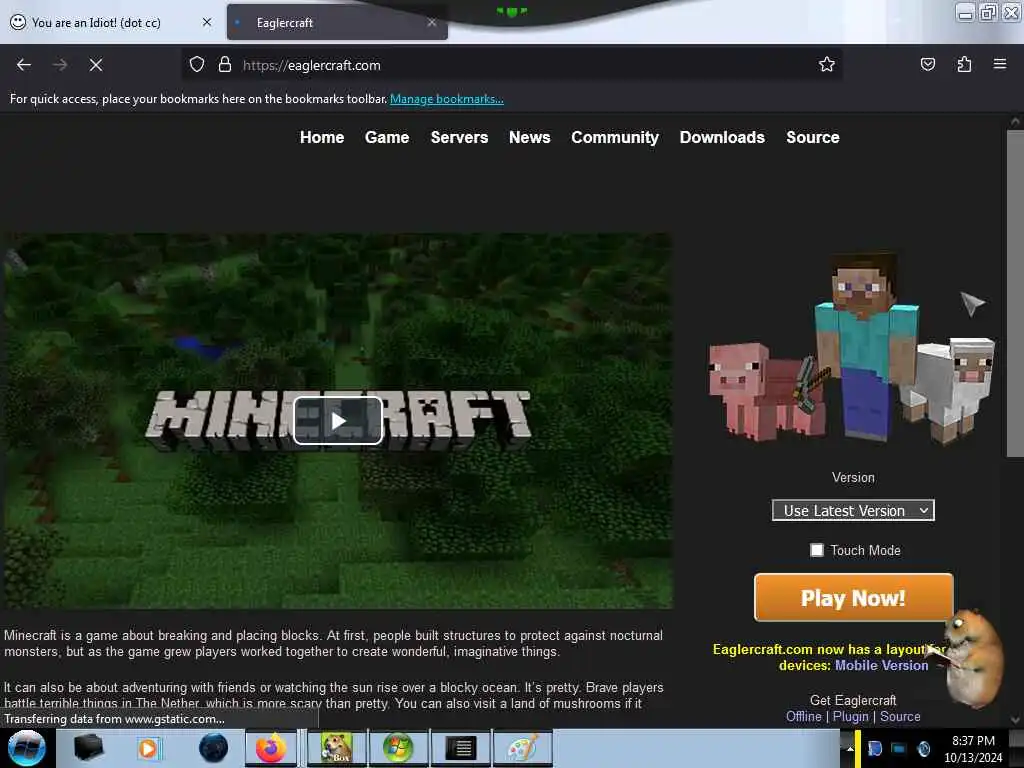Image resolution: width=1024 pixels, height=768 pixels.
Task: Open the black box taskbar icon
Action: pos(88,748)
